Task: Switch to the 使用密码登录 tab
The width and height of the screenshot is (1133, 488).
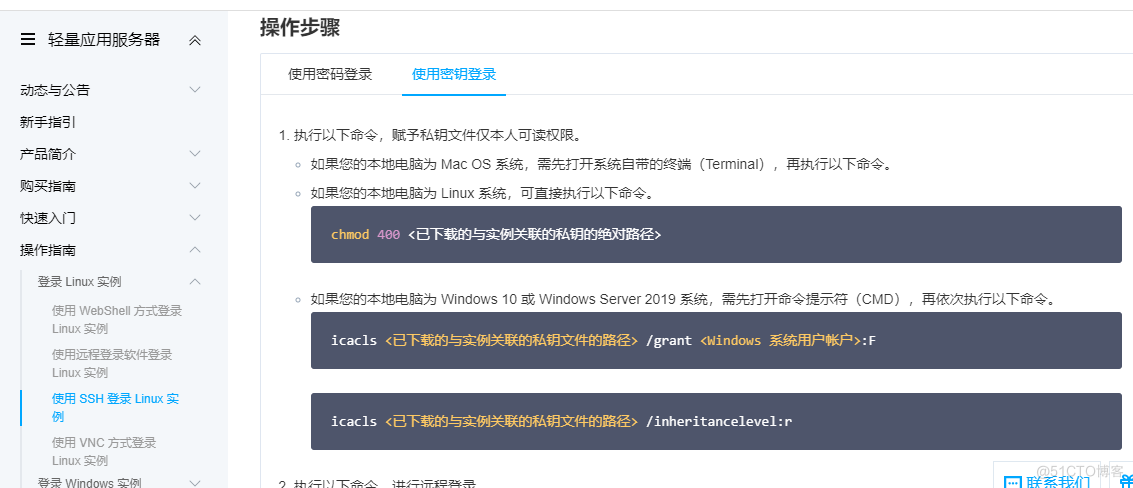Action: [330, 74]
